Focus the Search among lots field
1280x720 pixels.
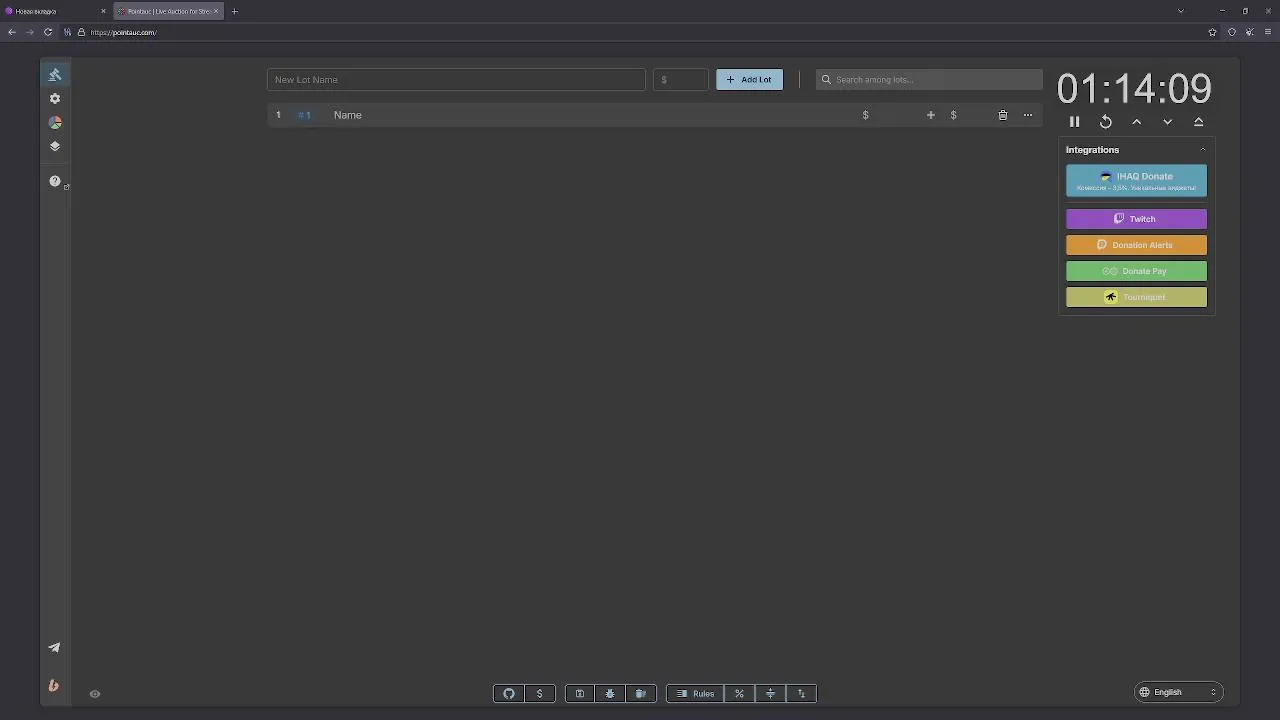point(929,80)
